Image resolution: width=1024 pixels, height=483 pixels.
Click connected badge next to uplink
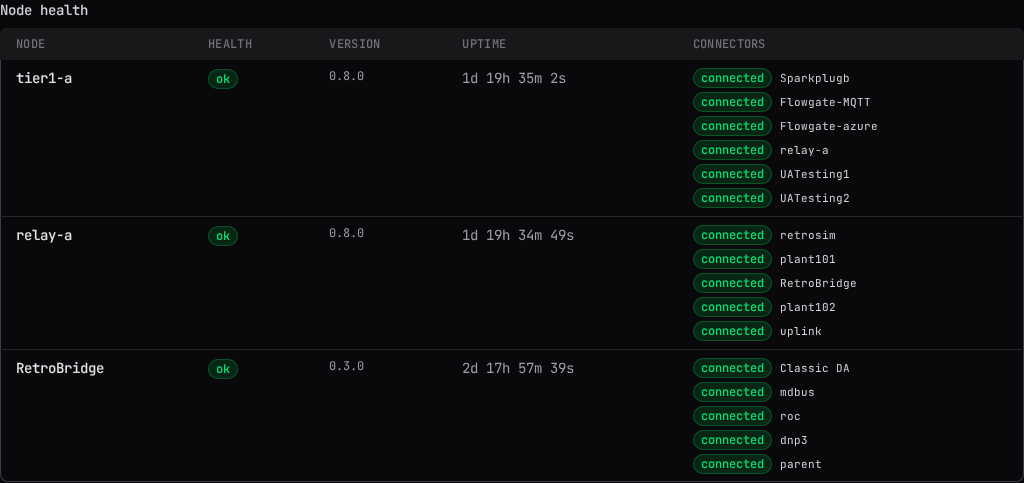(732, 331)
